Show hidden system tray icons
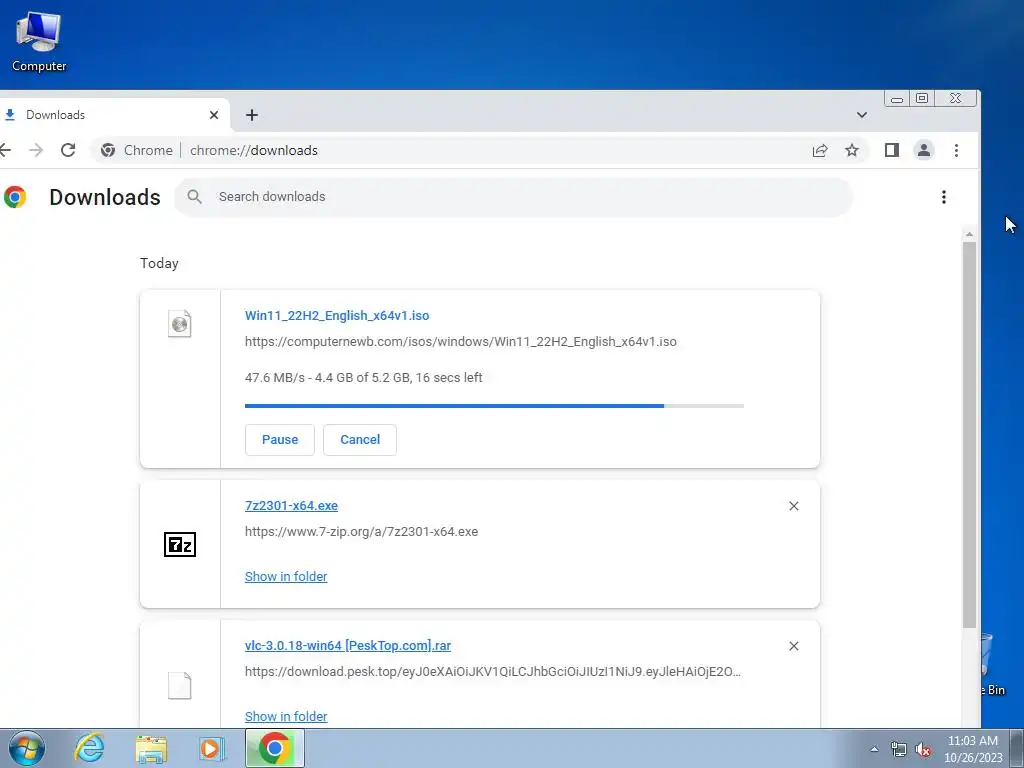Viewport: 1024px width, 768px height. tap(874, 749)
